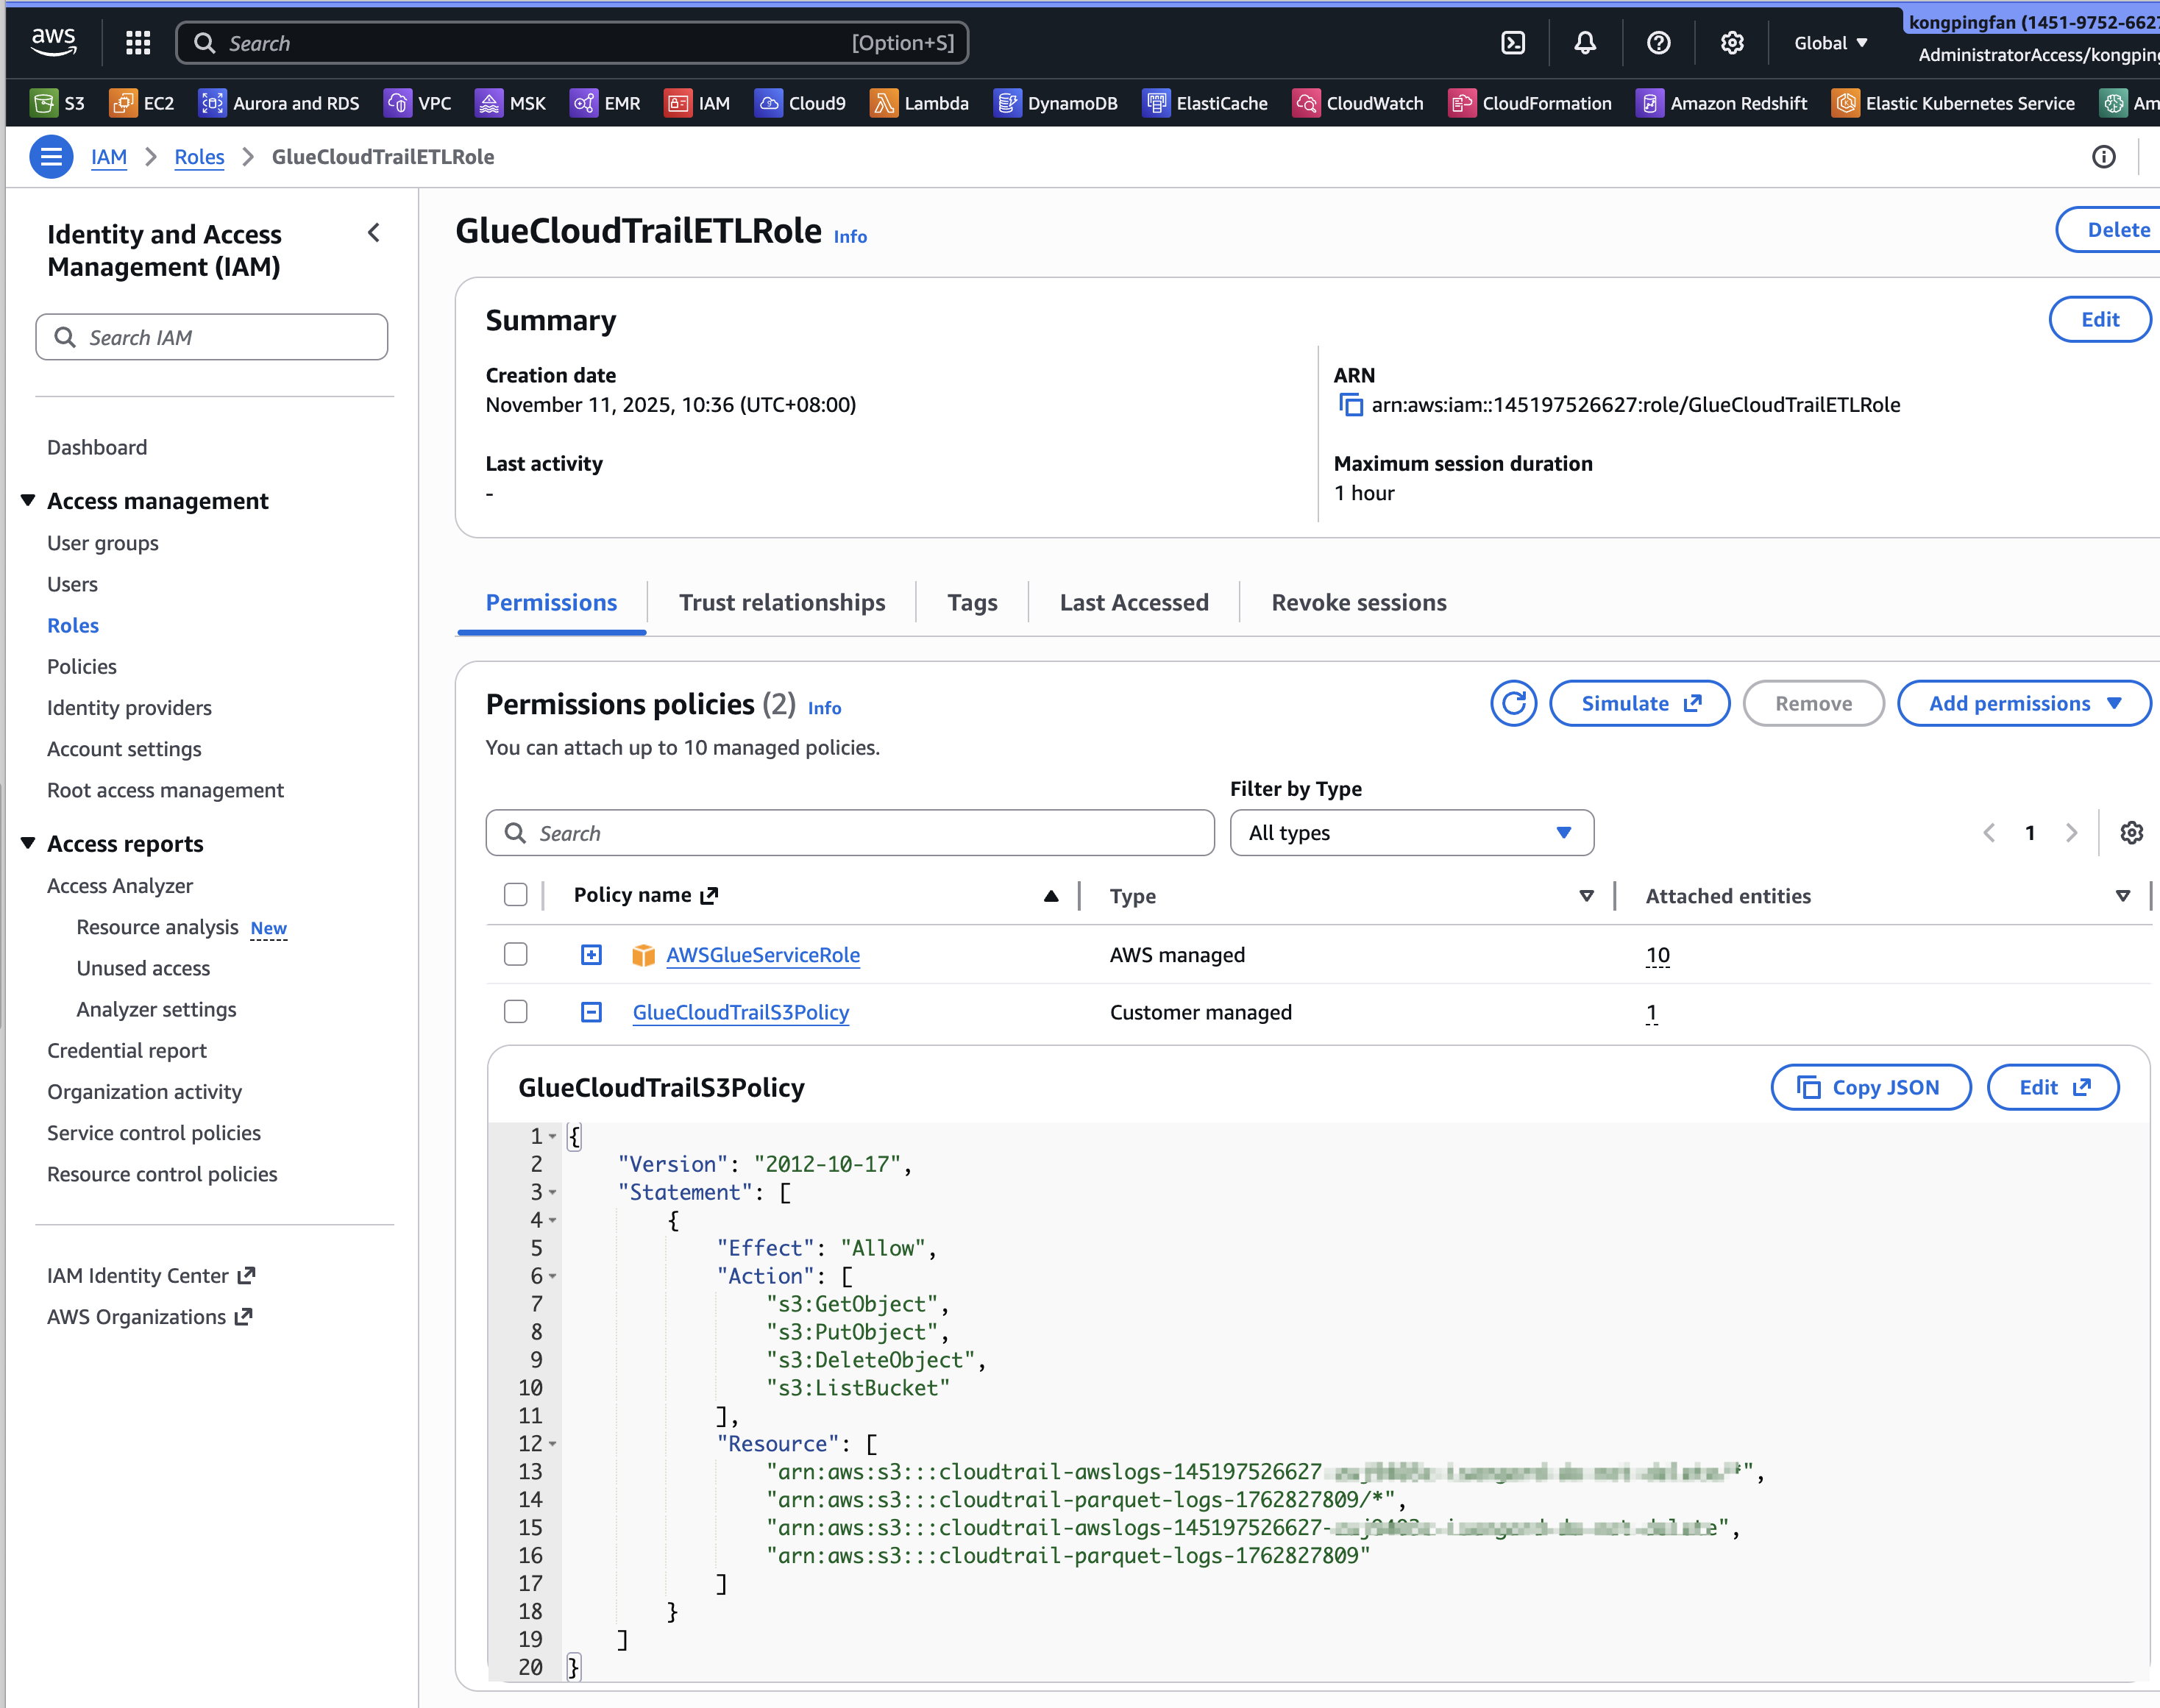2160x1708 pixels.
Task: Open the CloudShell terminal icon
Action: point(1513,43)
